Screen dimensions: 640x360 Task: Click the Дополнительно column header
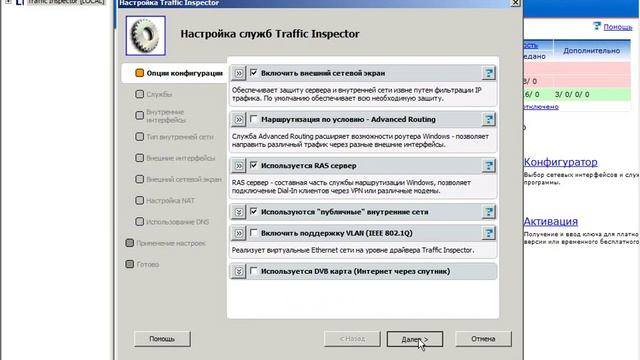pos(591,51)
